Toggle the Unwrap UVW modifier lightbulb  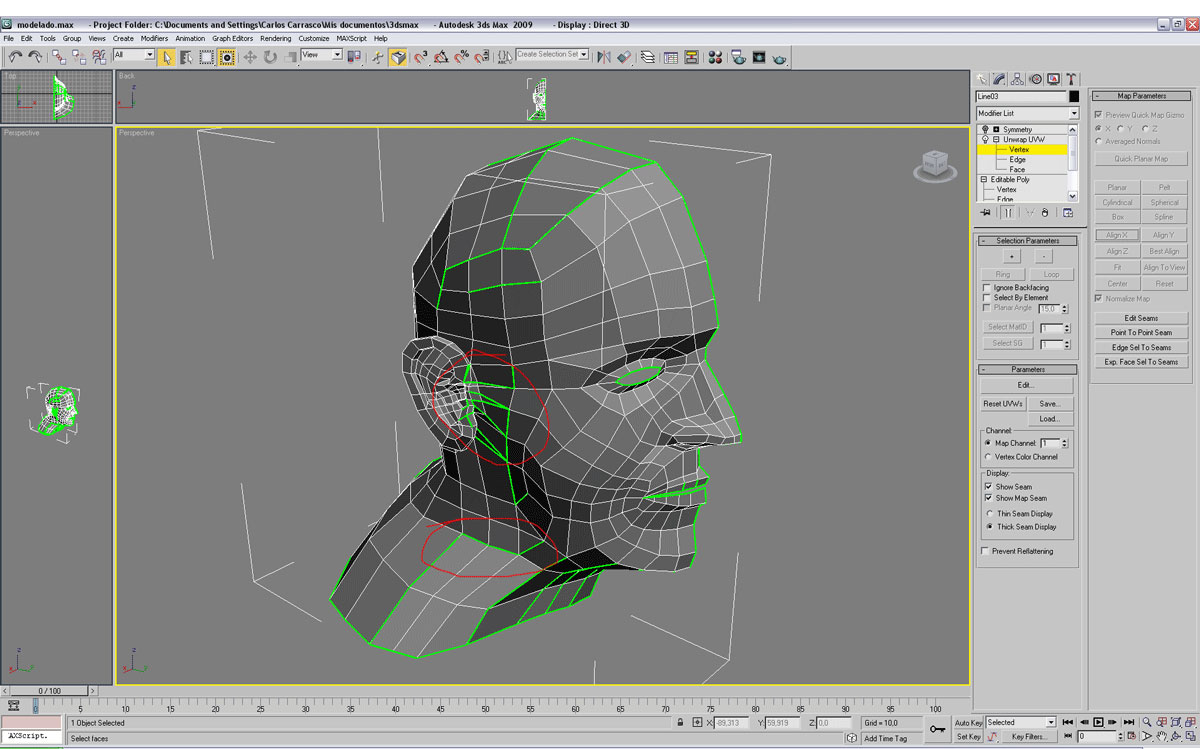pyautogui.click(x=985, y=139)
